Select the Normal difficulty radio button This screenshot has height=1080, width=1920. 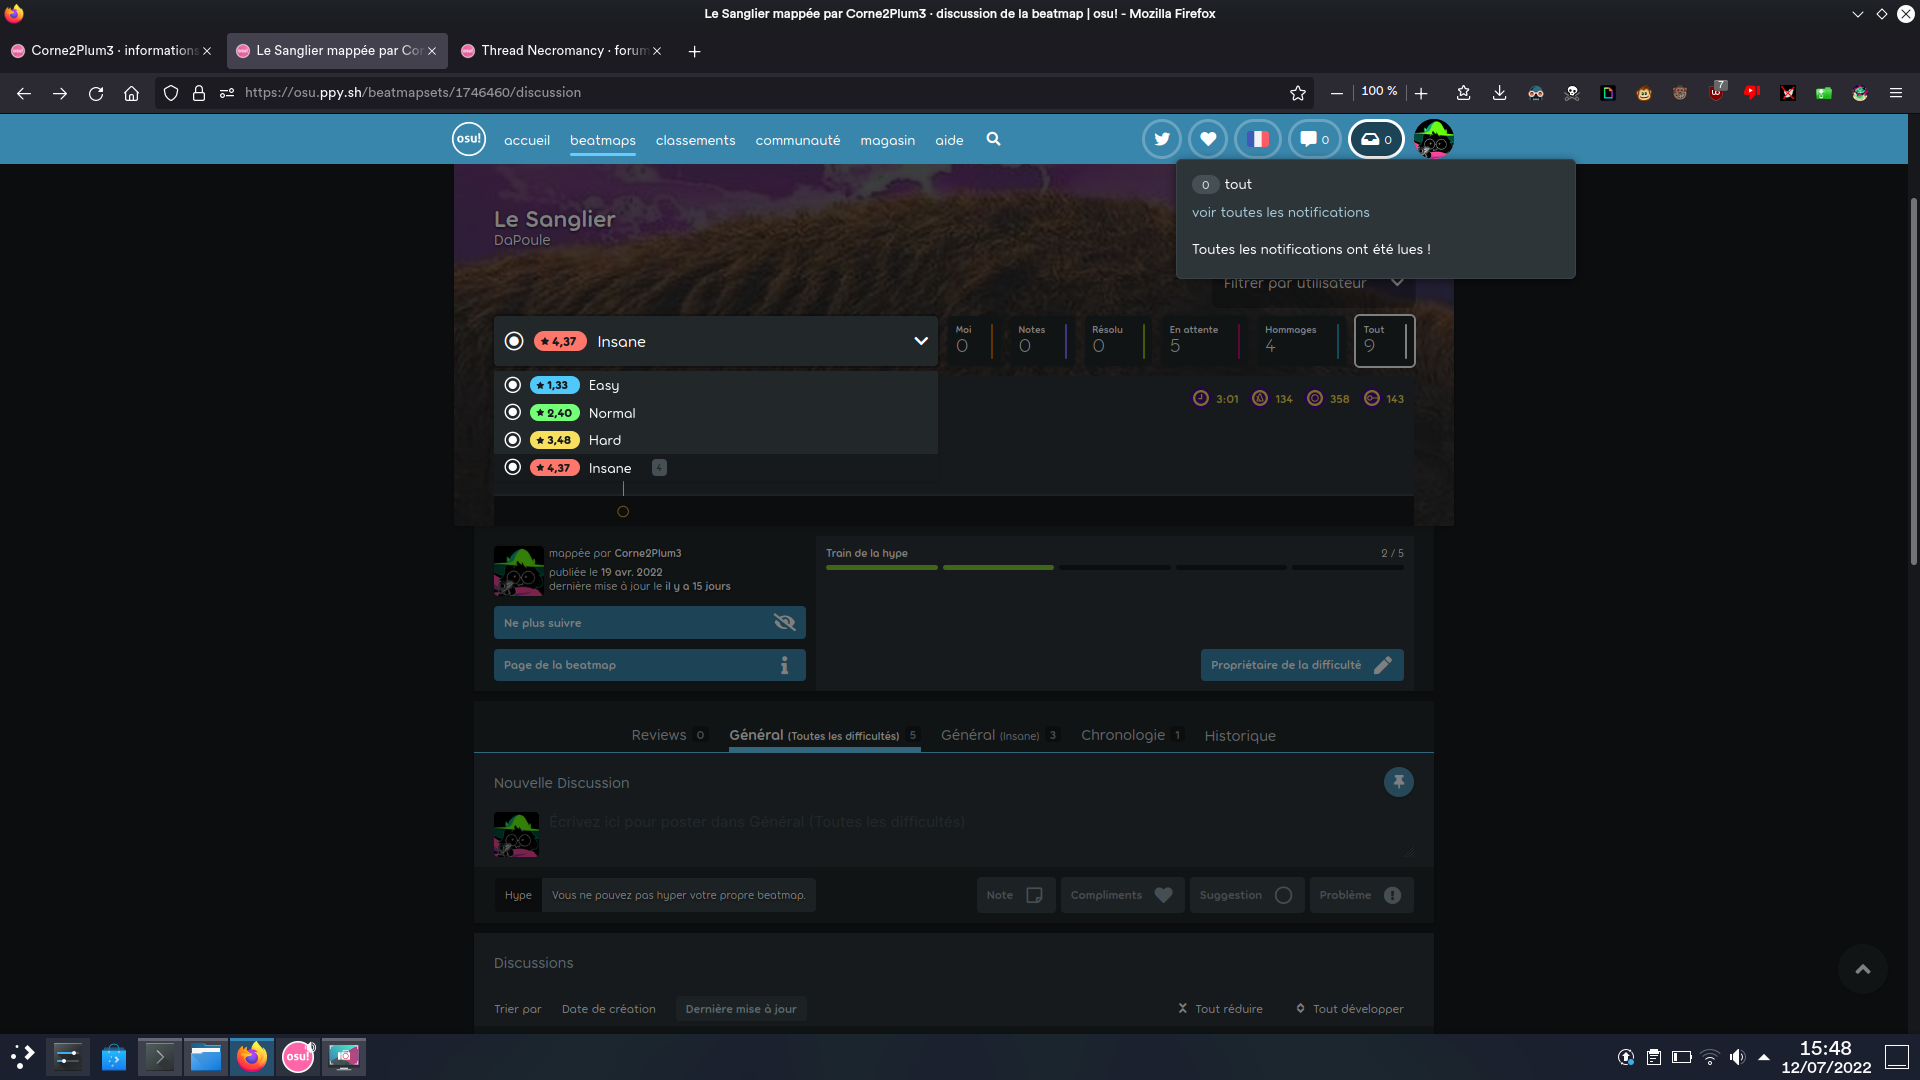click(x=512, y=412)
